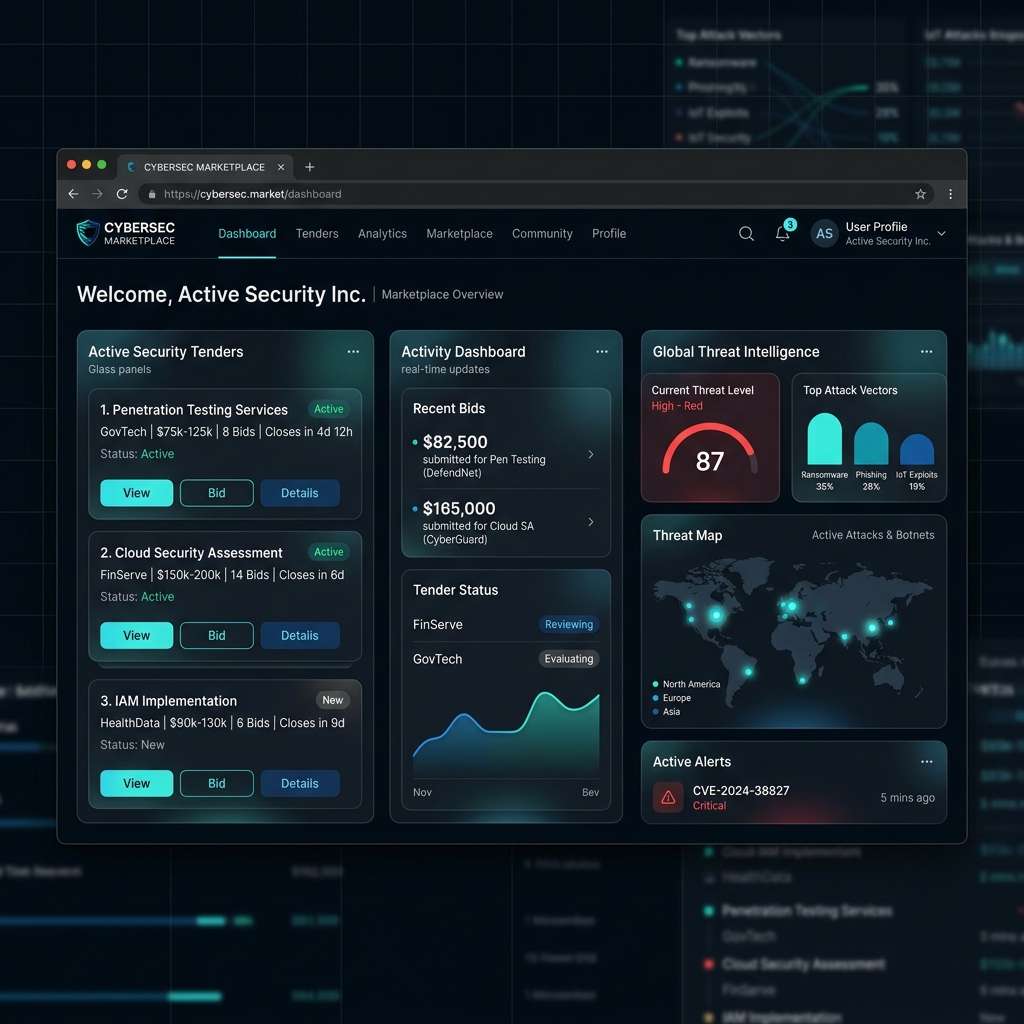Open Global Threat Intelligence three-dot menu
This screenshot has height=1024, width=1024.
(x=926, y=351)
